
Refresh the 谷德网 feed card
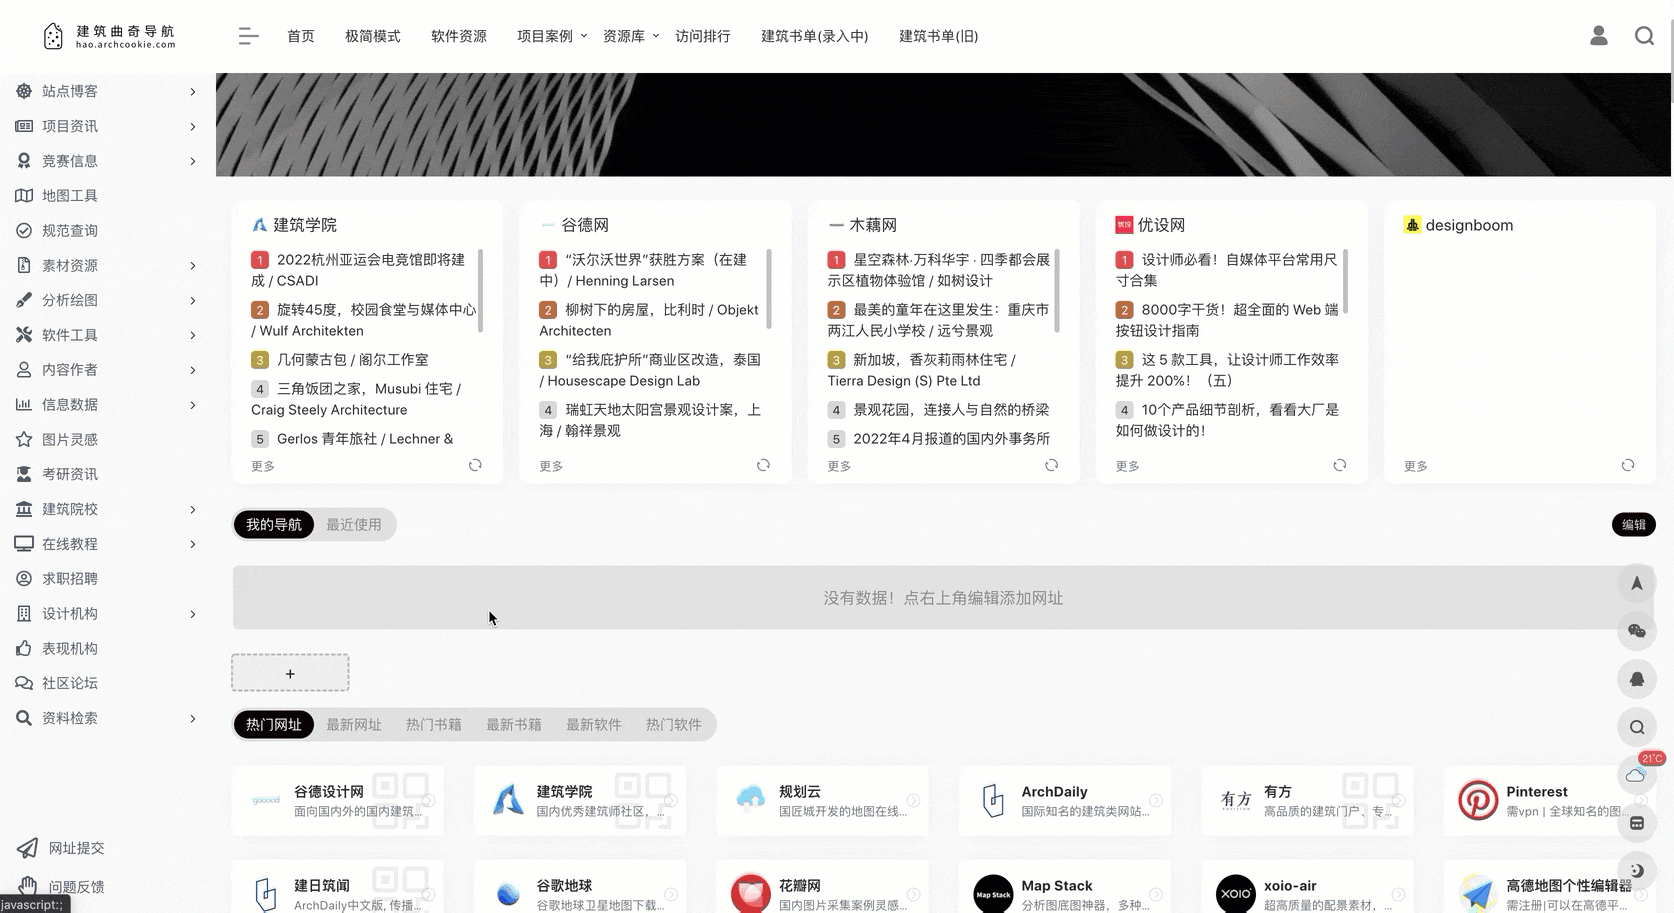pyautogui.click(x=763, y=465)
